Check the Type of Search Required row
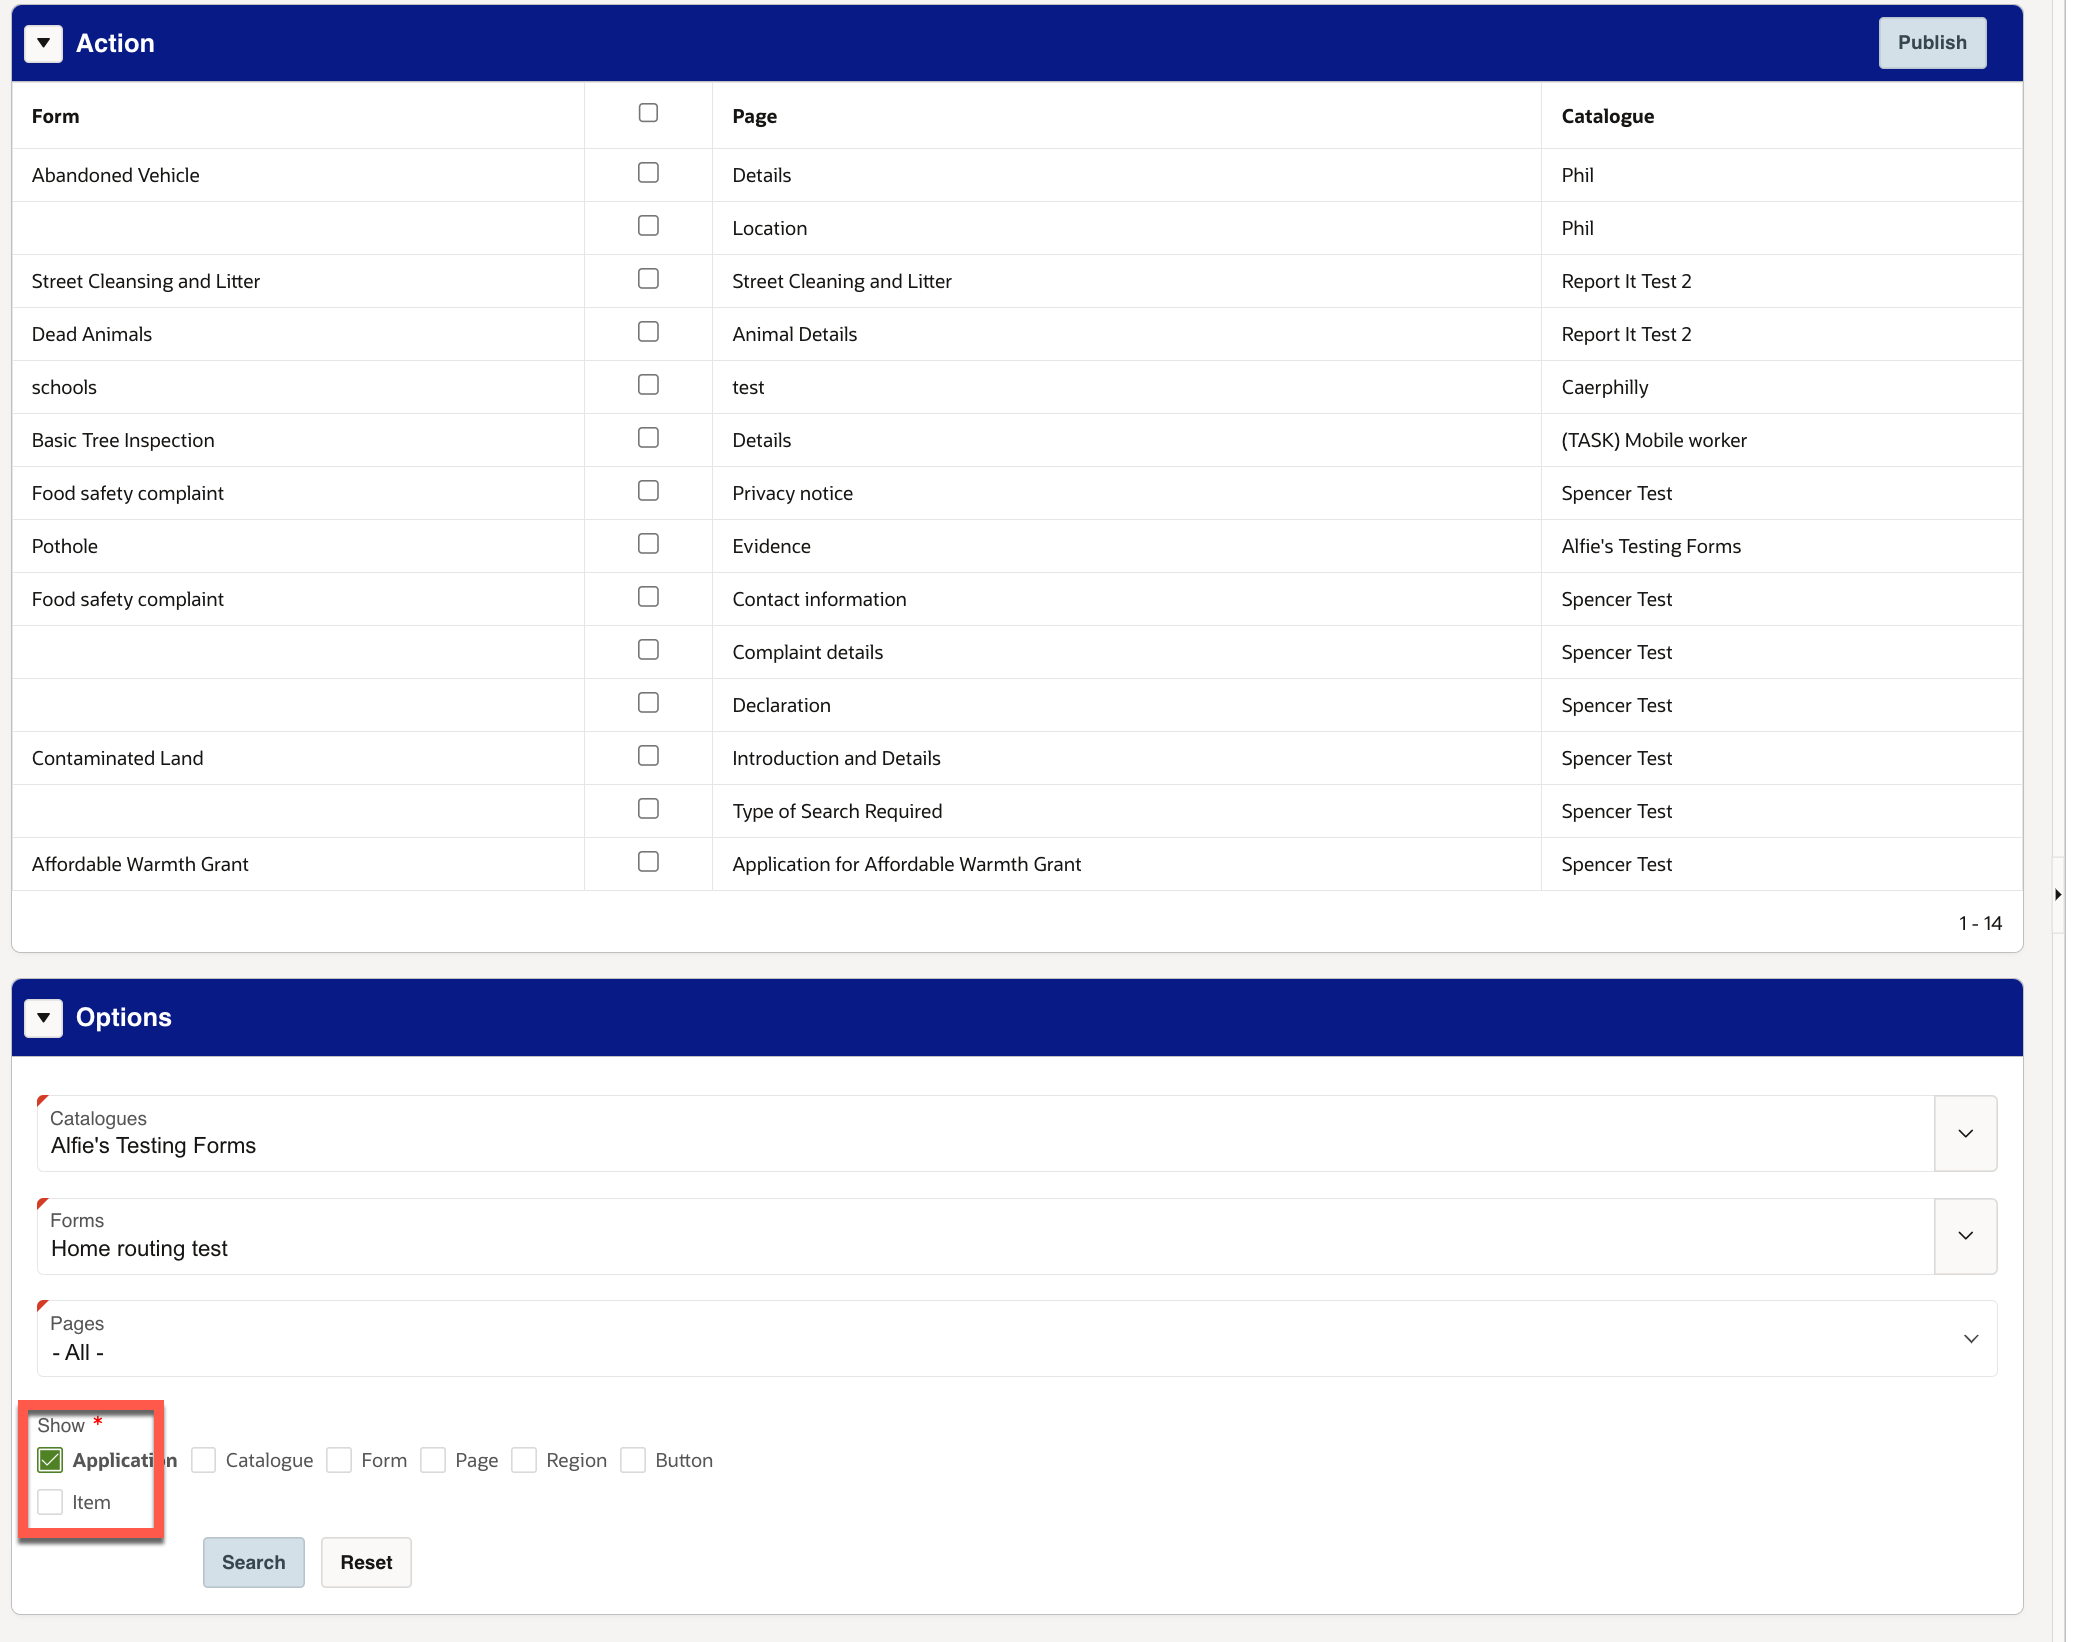 click(x=648, y=809)
